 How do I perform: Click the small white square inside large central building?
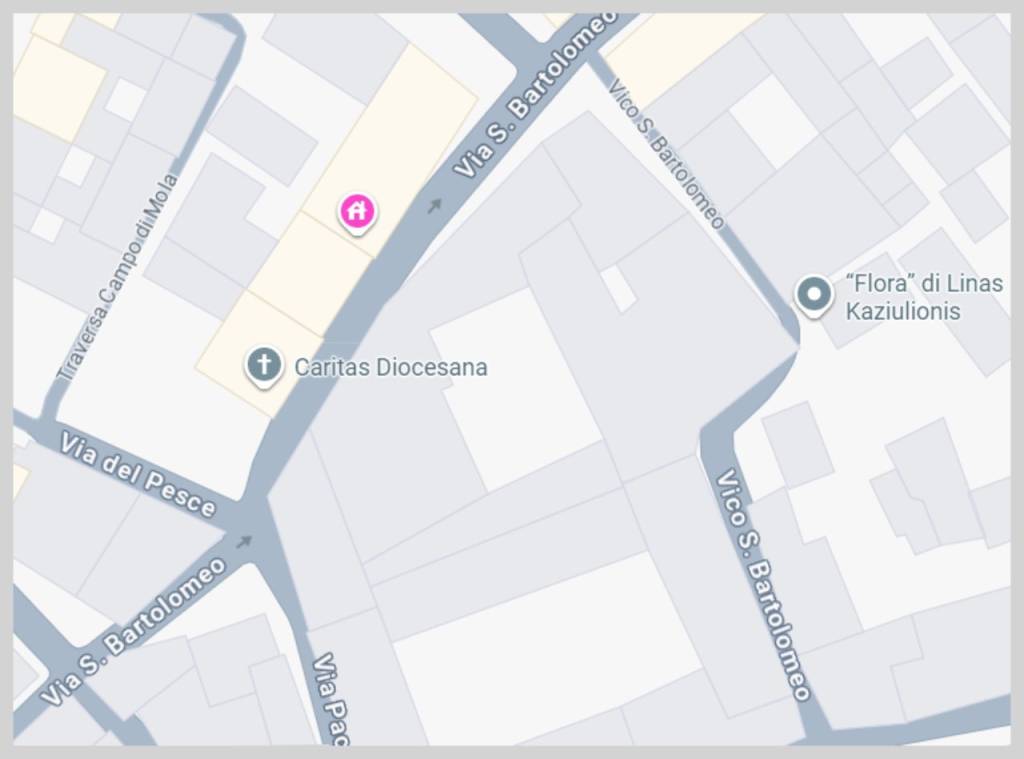tap(618, 288)
